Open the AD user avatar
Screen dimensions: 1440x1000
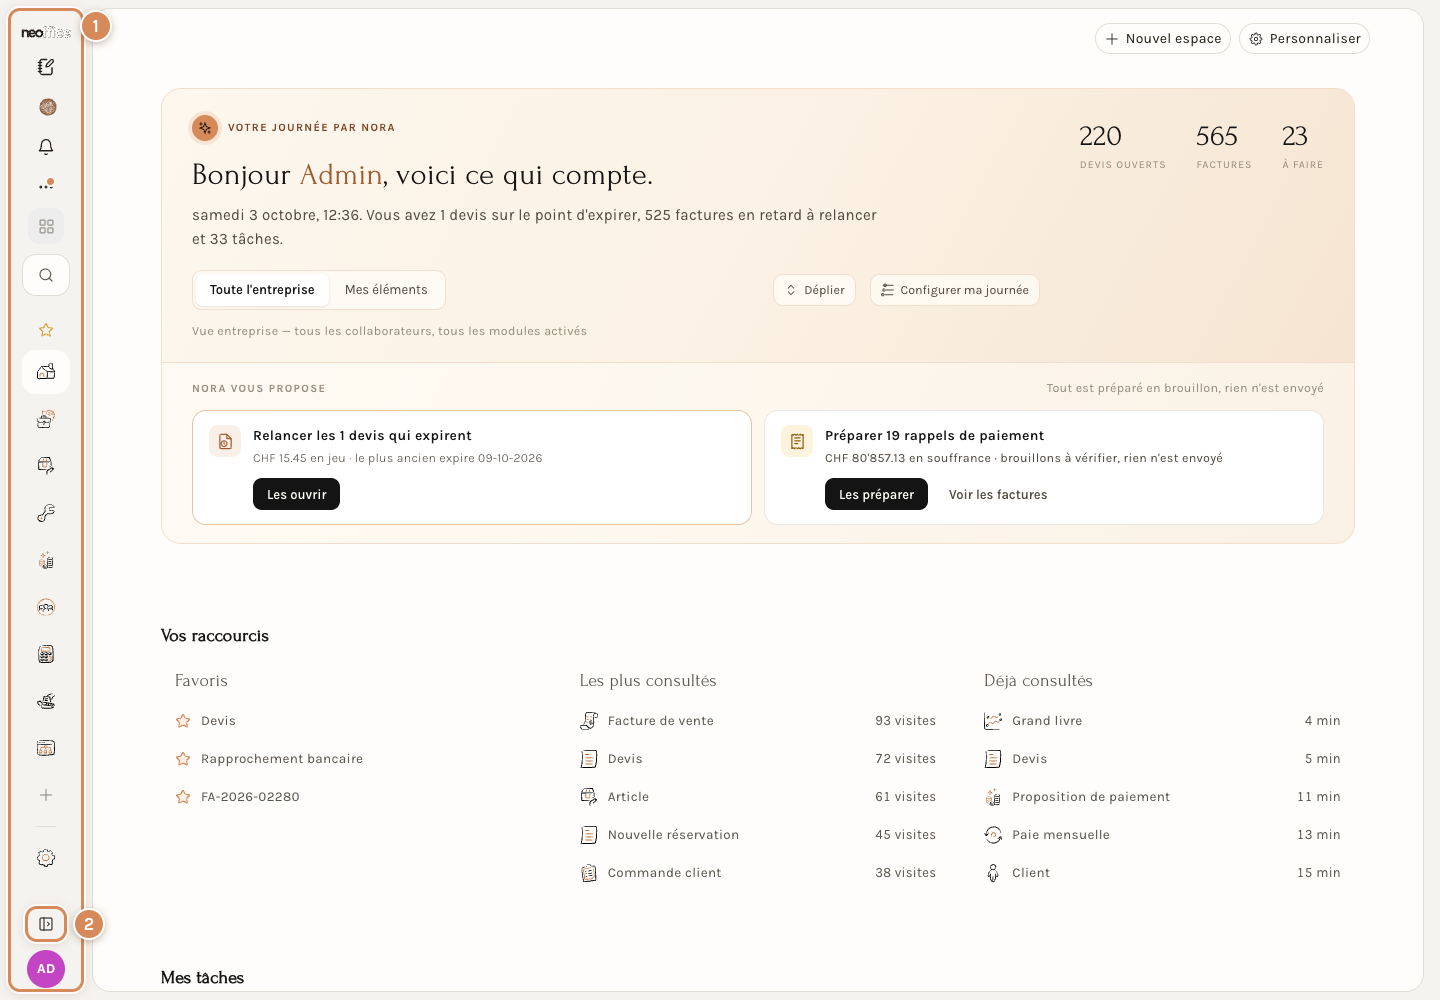[46, 969]
